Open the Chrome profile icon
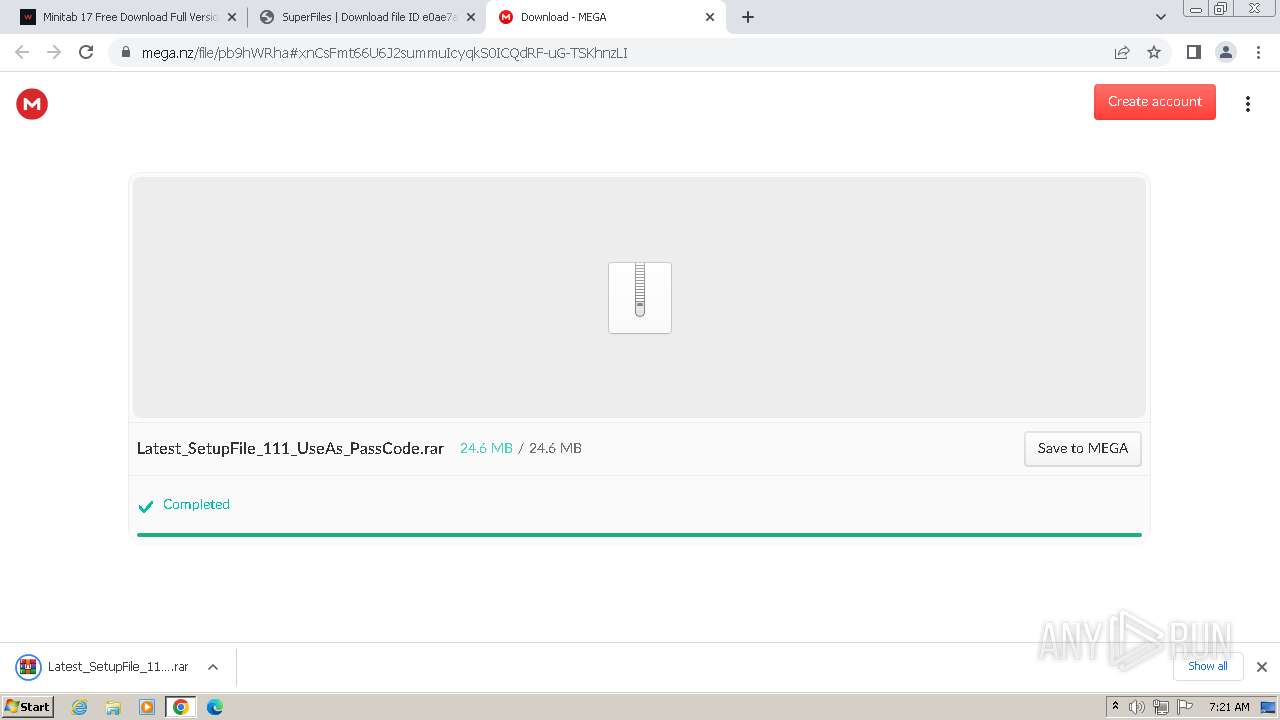 1226,52
